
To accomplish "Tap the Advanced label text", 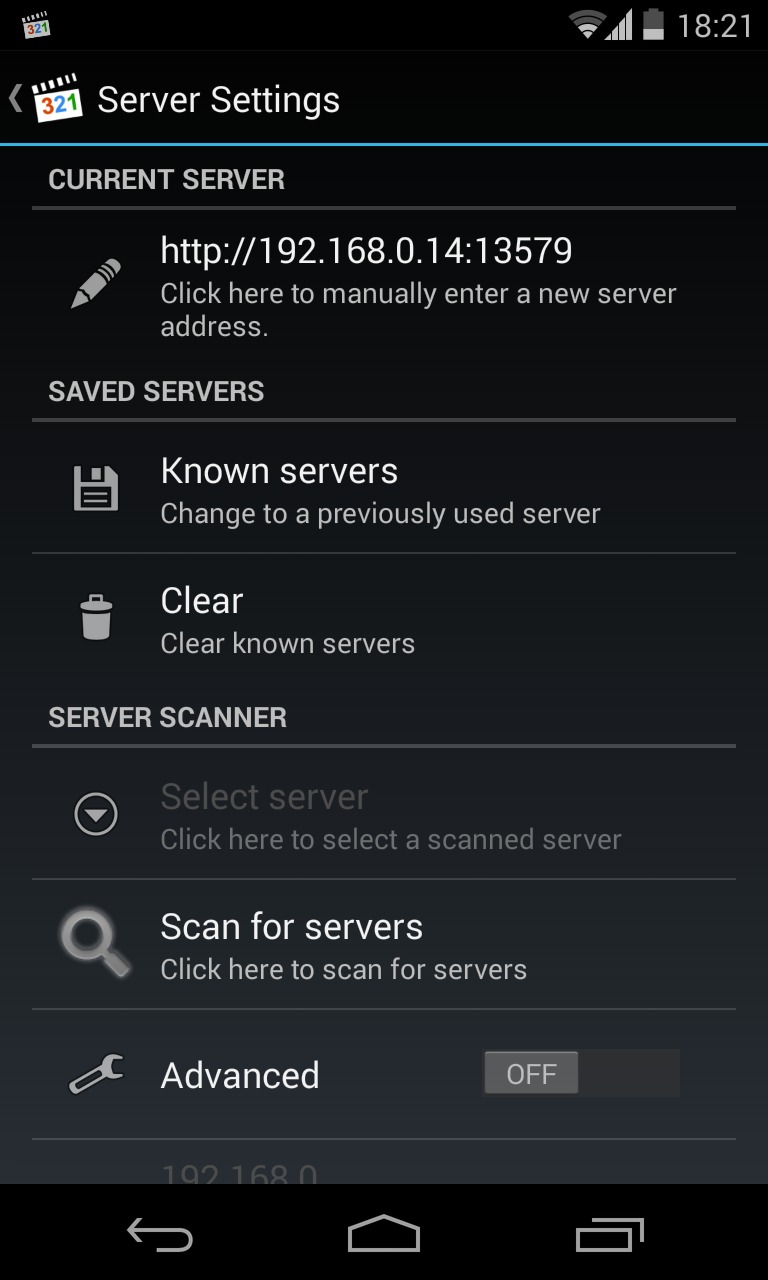I will (x=240, y=1075).
